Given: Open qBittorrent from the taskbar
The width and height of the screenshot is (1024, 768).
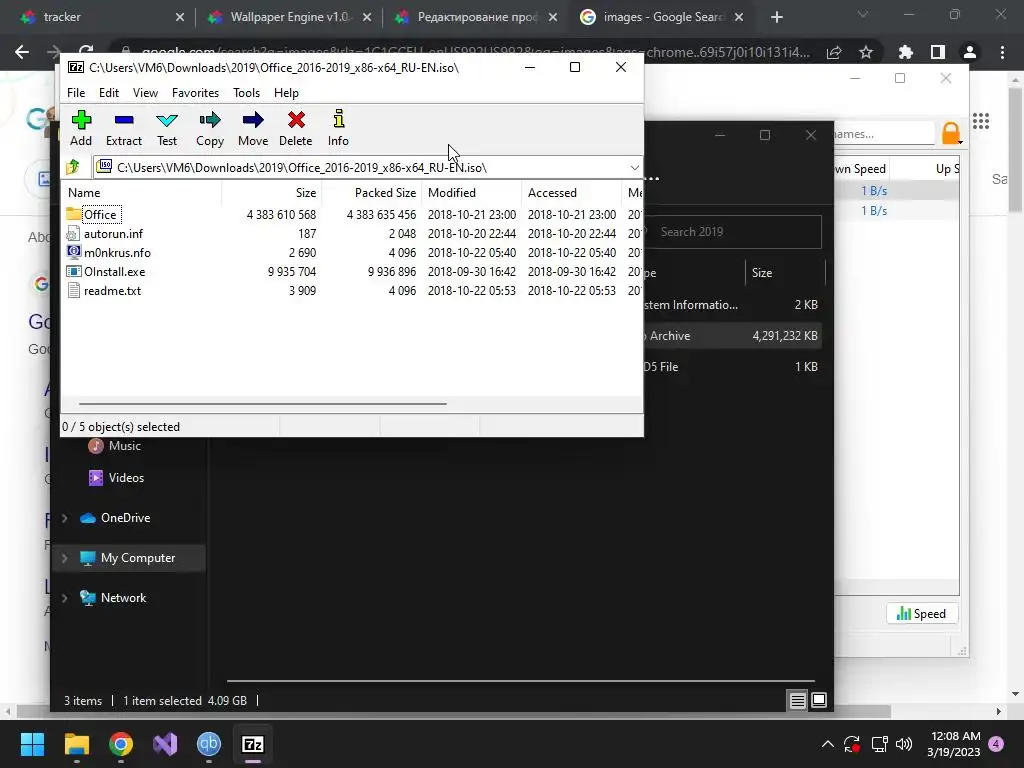Looking at the screenshot, I should click(209, 744).
